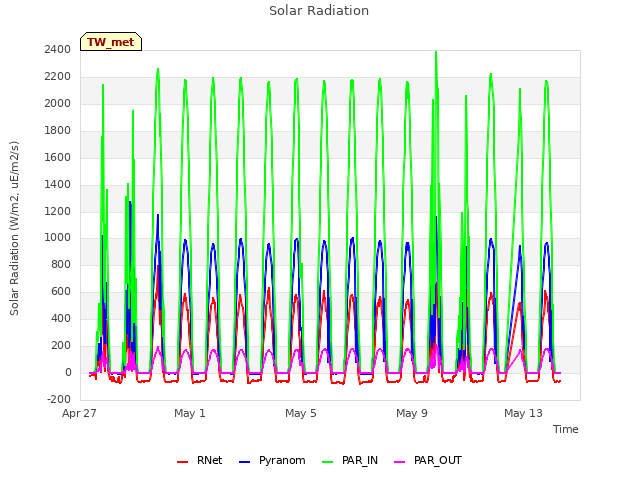Toggle the RNet series in legend
This screenshot has width=640, height=480.
(200, 460)
